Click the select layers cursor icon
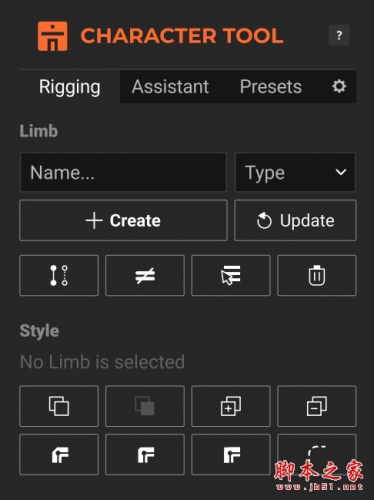This screenshot has width=374, height=500. (x=231, y=275)
